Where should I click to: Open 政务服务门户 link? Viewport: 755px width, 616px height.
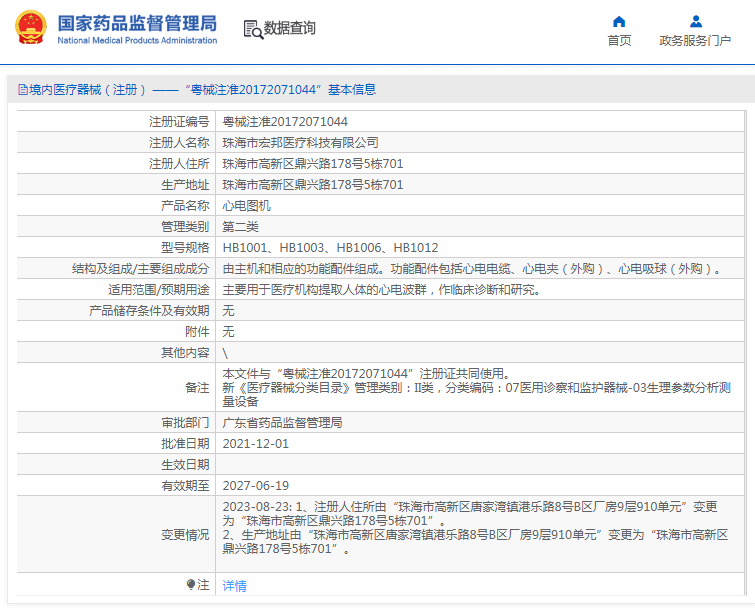click(695, 40)
